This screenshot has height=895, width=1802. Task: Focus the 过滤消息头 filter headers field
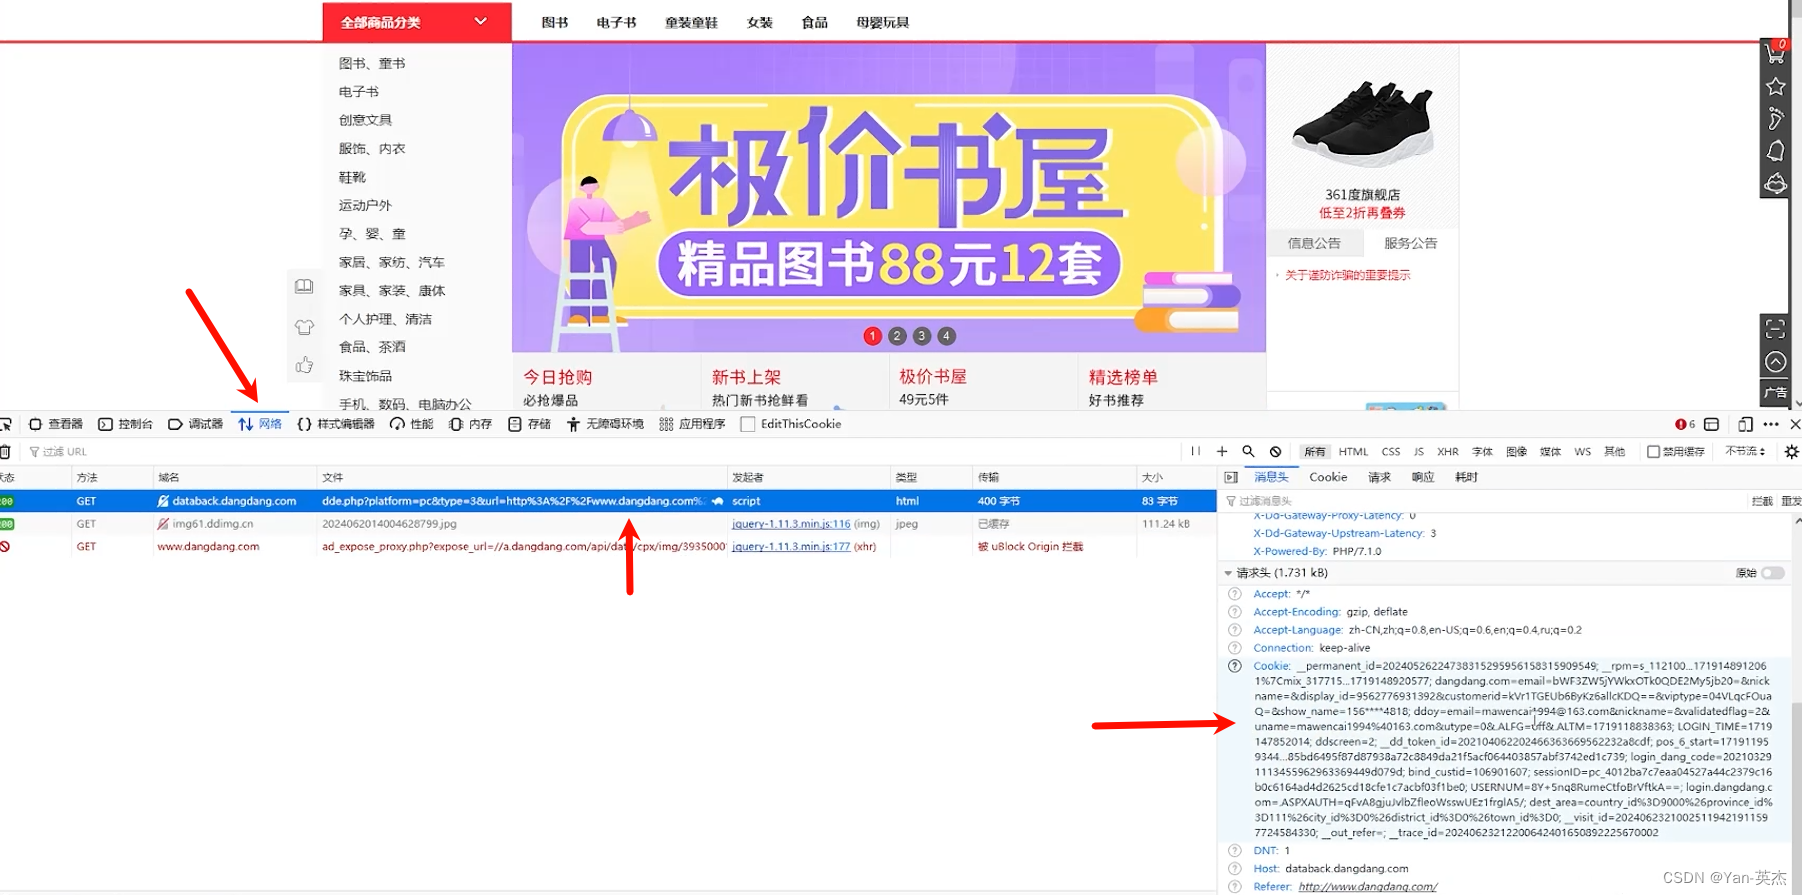1480,501
